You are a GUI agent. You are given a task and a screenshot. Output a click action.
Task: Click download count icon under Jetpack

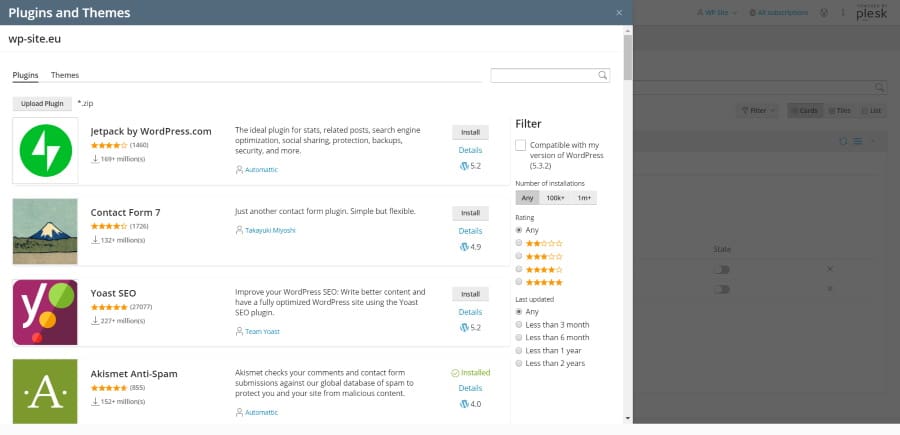(x=95, y=158)
